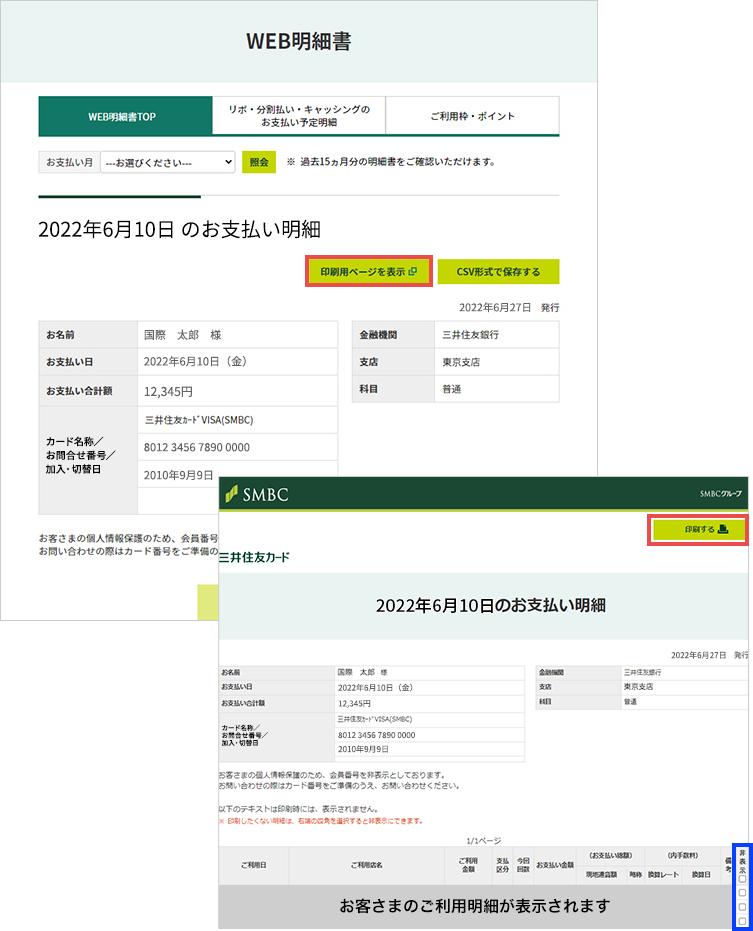Image resolution: width=753 pixels, height=931 pixels.
Task: Click the 換算日 column header
Action: (x=701, y=875)
